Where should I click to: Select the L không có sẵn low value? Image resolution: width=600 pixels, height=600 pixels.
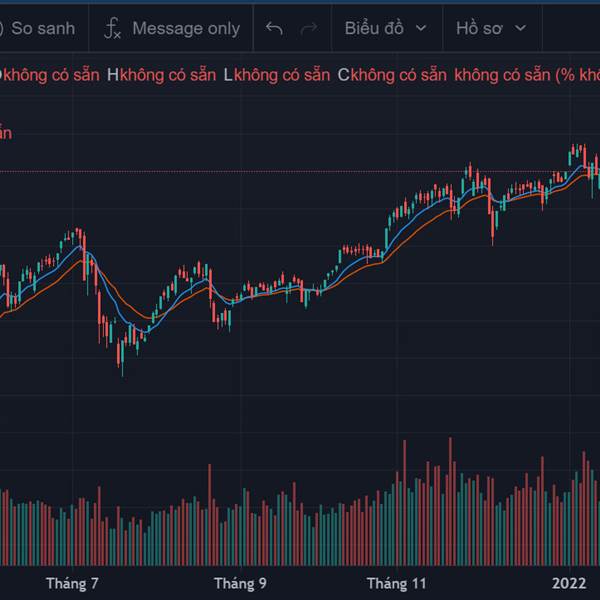click(x=277, y=75)
